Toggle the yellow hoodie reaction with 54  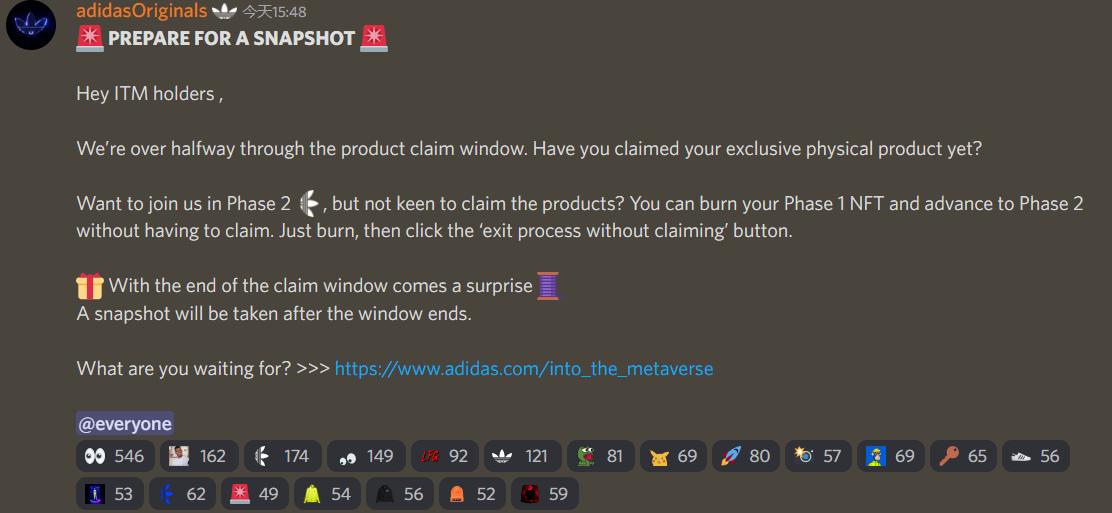(328, 493)
